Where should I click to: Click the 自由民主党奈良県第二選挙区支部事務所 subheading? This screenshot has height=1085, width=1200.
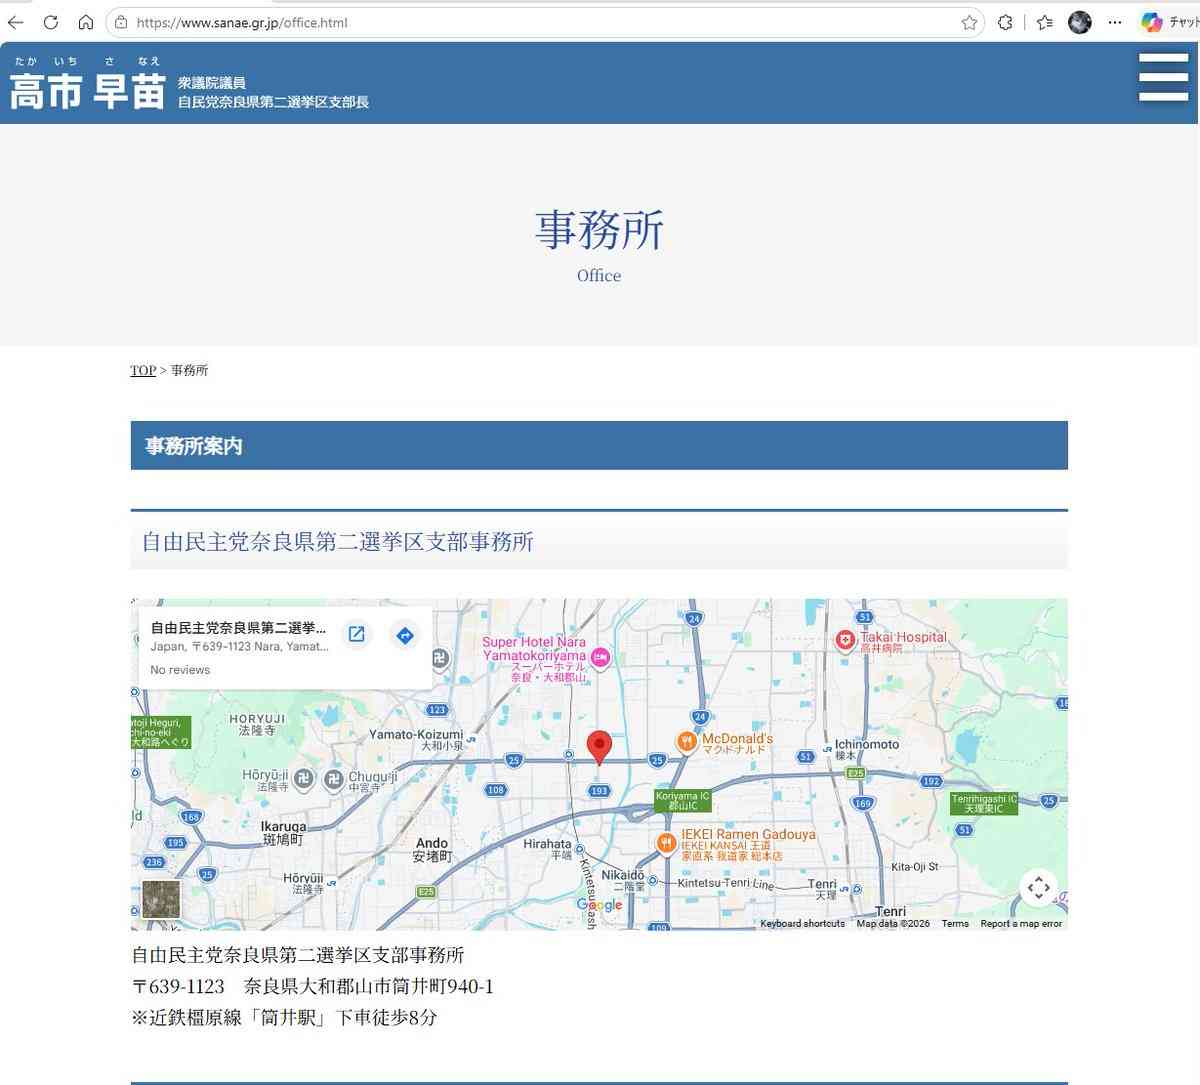click(337, 542)
